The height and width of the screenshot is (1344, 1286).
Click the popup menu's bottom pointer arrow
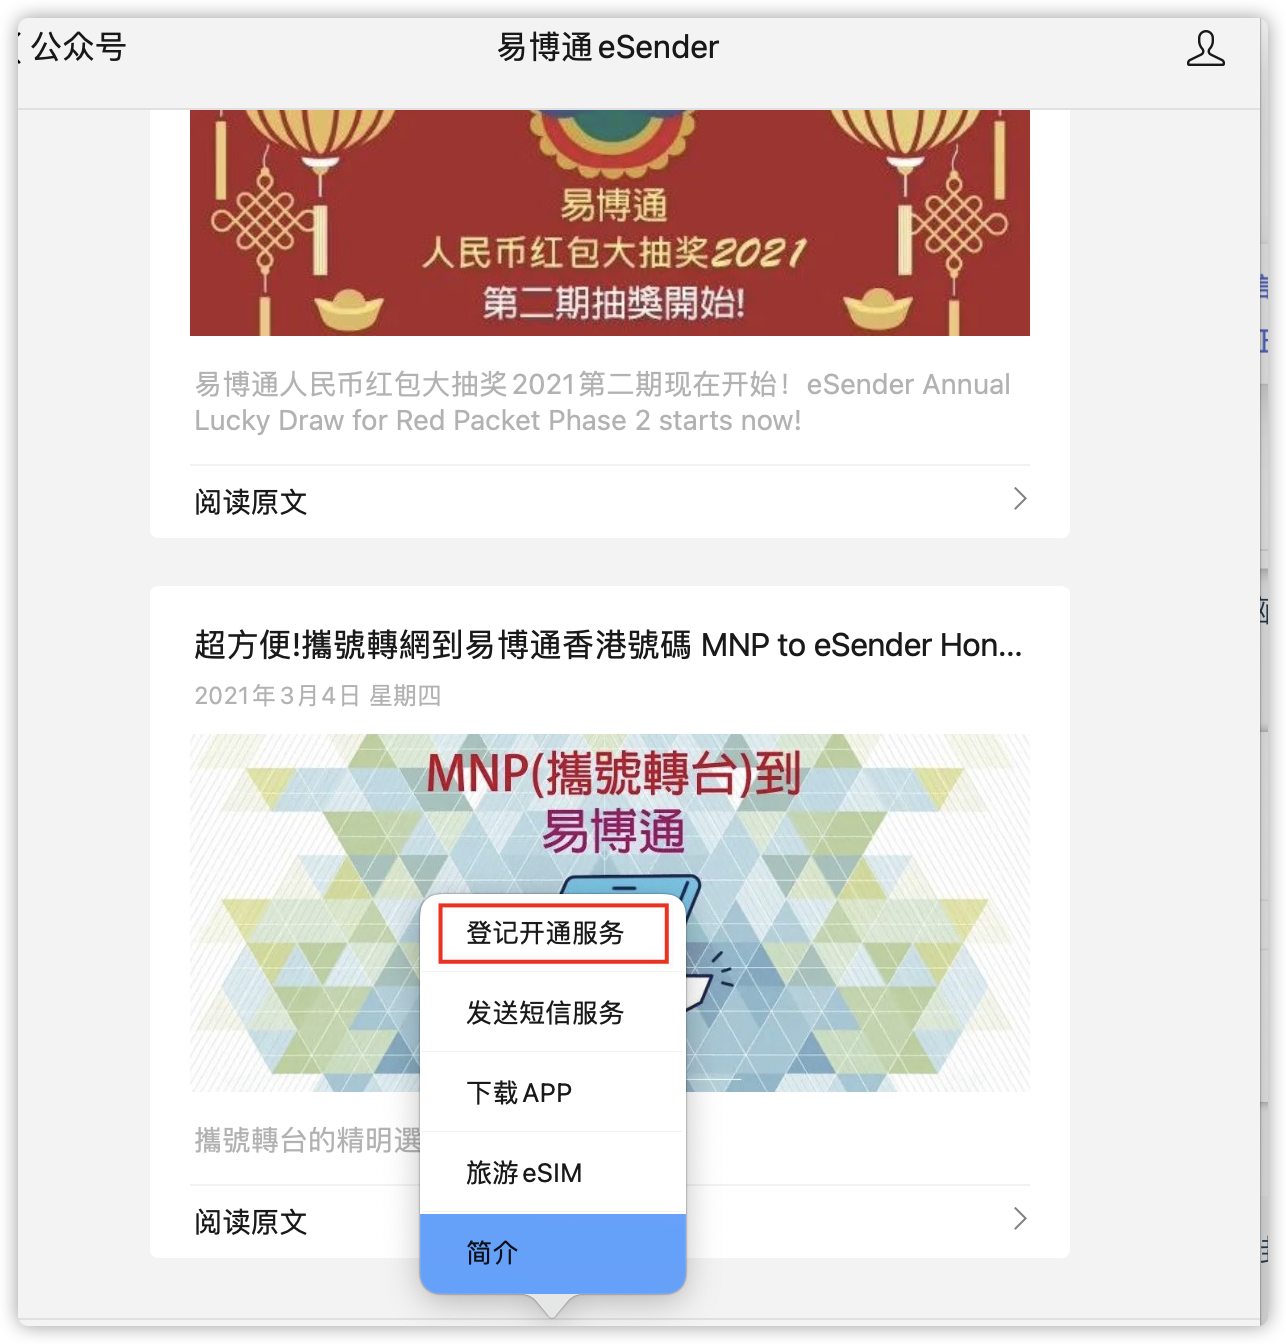point(552,1305)
